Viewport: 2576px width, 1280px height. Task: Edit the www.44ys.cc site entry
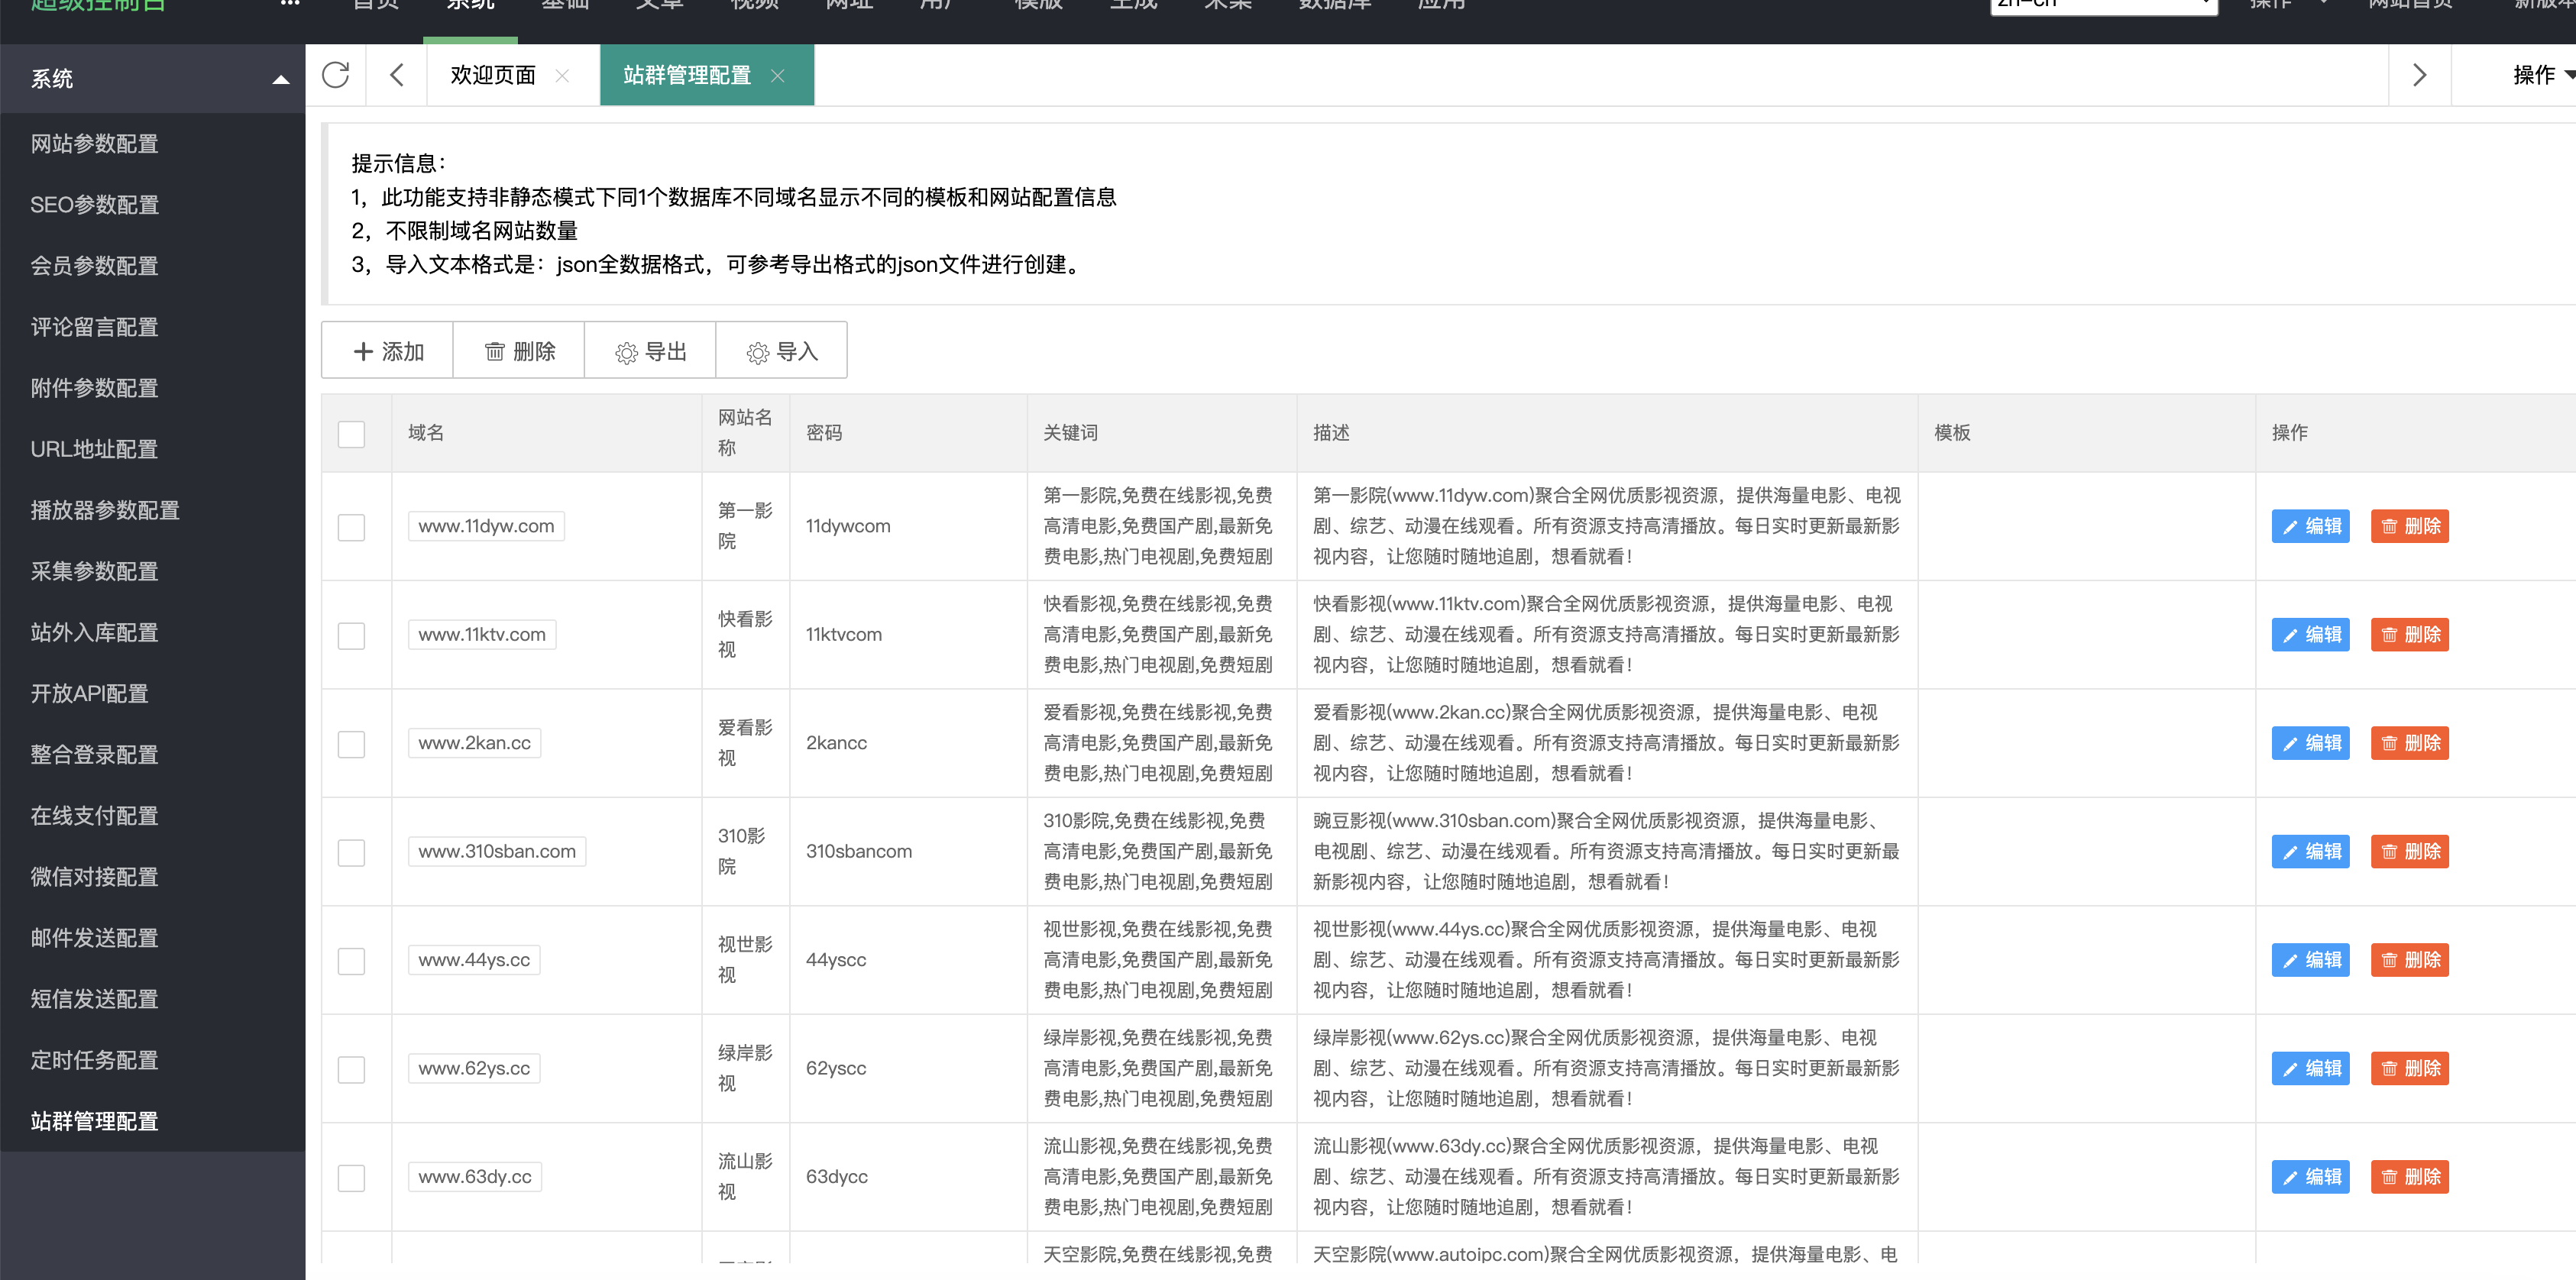point(2310,960)
